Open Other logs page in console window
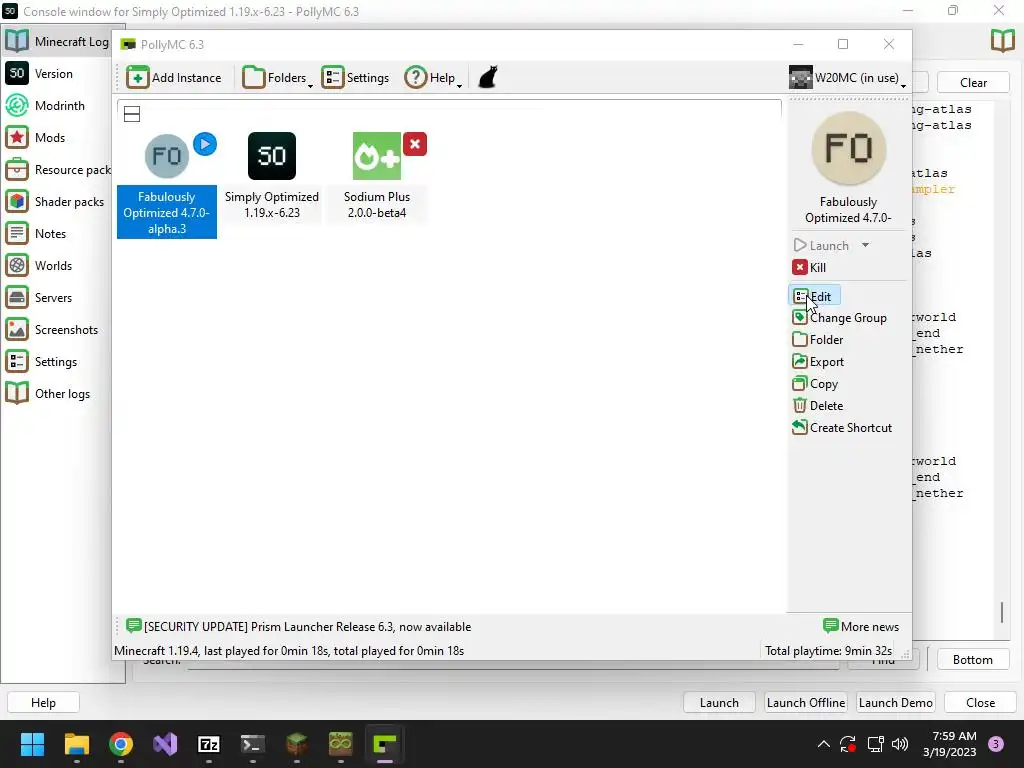 point(57,394)
